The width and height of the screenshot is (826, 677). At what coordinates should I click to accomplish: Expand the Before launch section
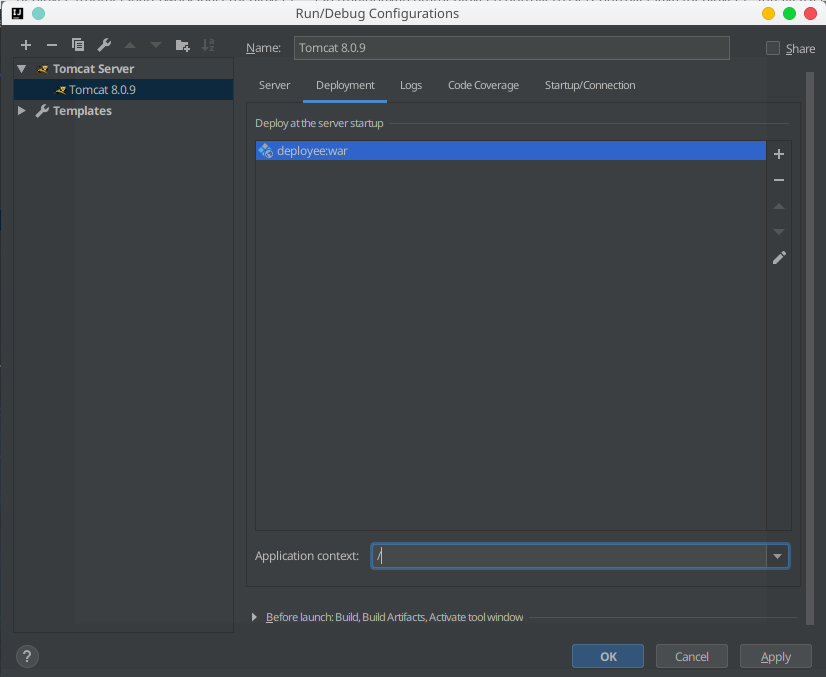coord(254,617)
